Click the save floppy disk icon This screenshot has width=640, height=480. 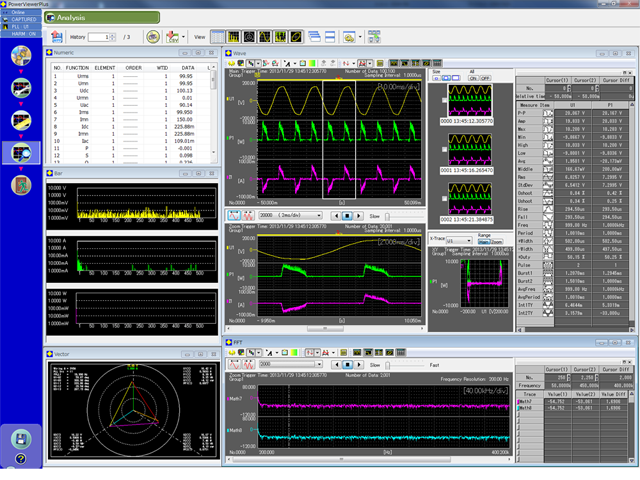21,439
